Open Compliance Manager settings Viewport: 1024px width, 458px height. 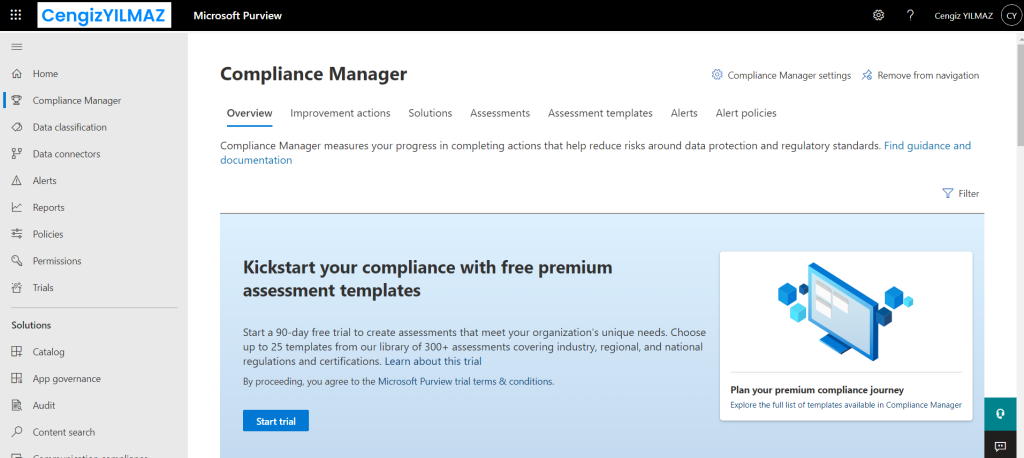[x=781, y=75]
